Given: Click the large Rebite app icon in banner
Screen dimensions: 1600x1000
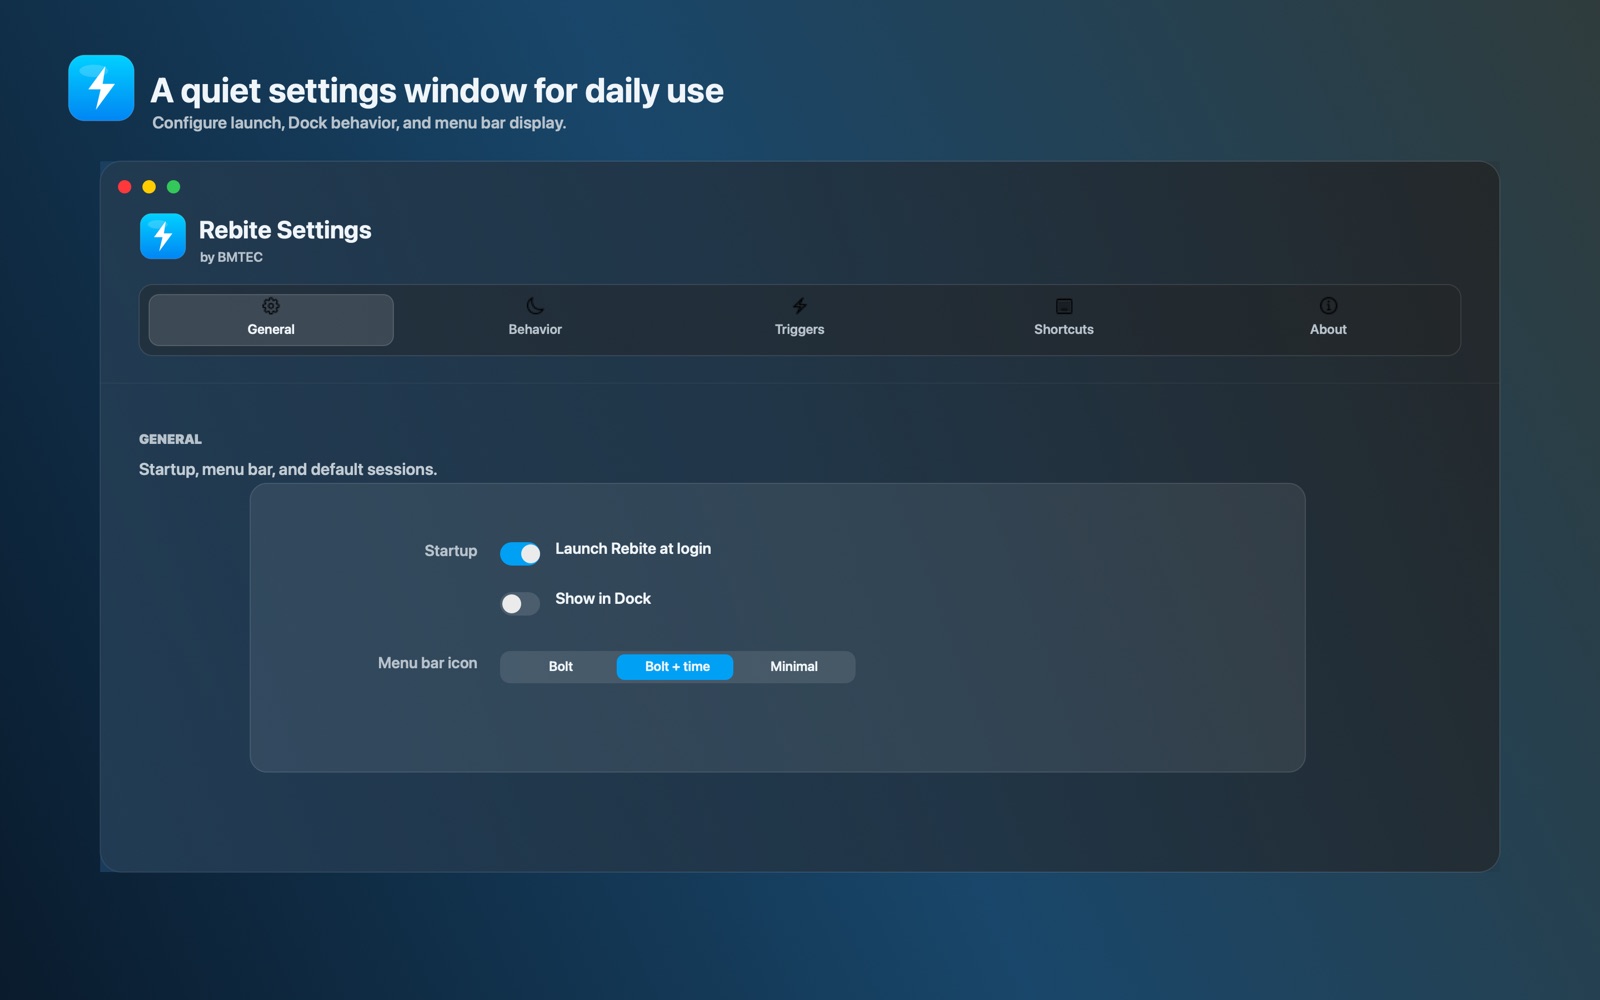Looking at the screenshot, I should (x=101, y=88).
